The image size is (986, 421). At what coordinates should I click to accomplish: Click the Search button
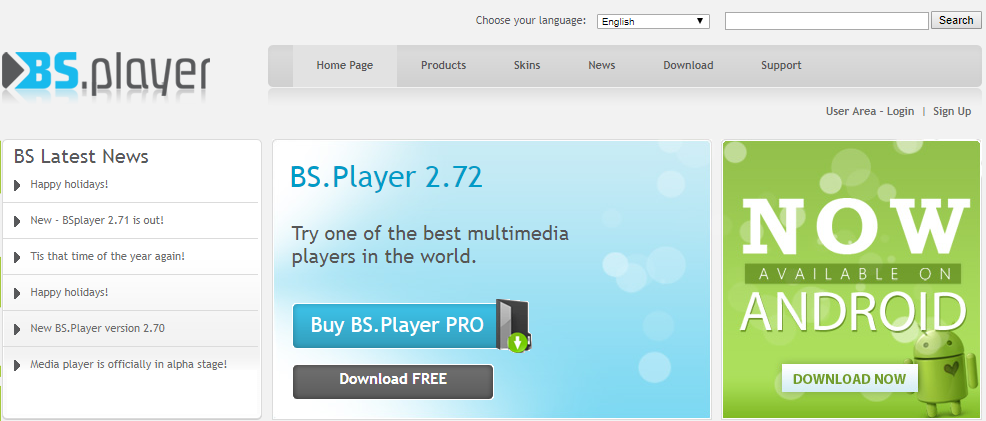[956, 21]
